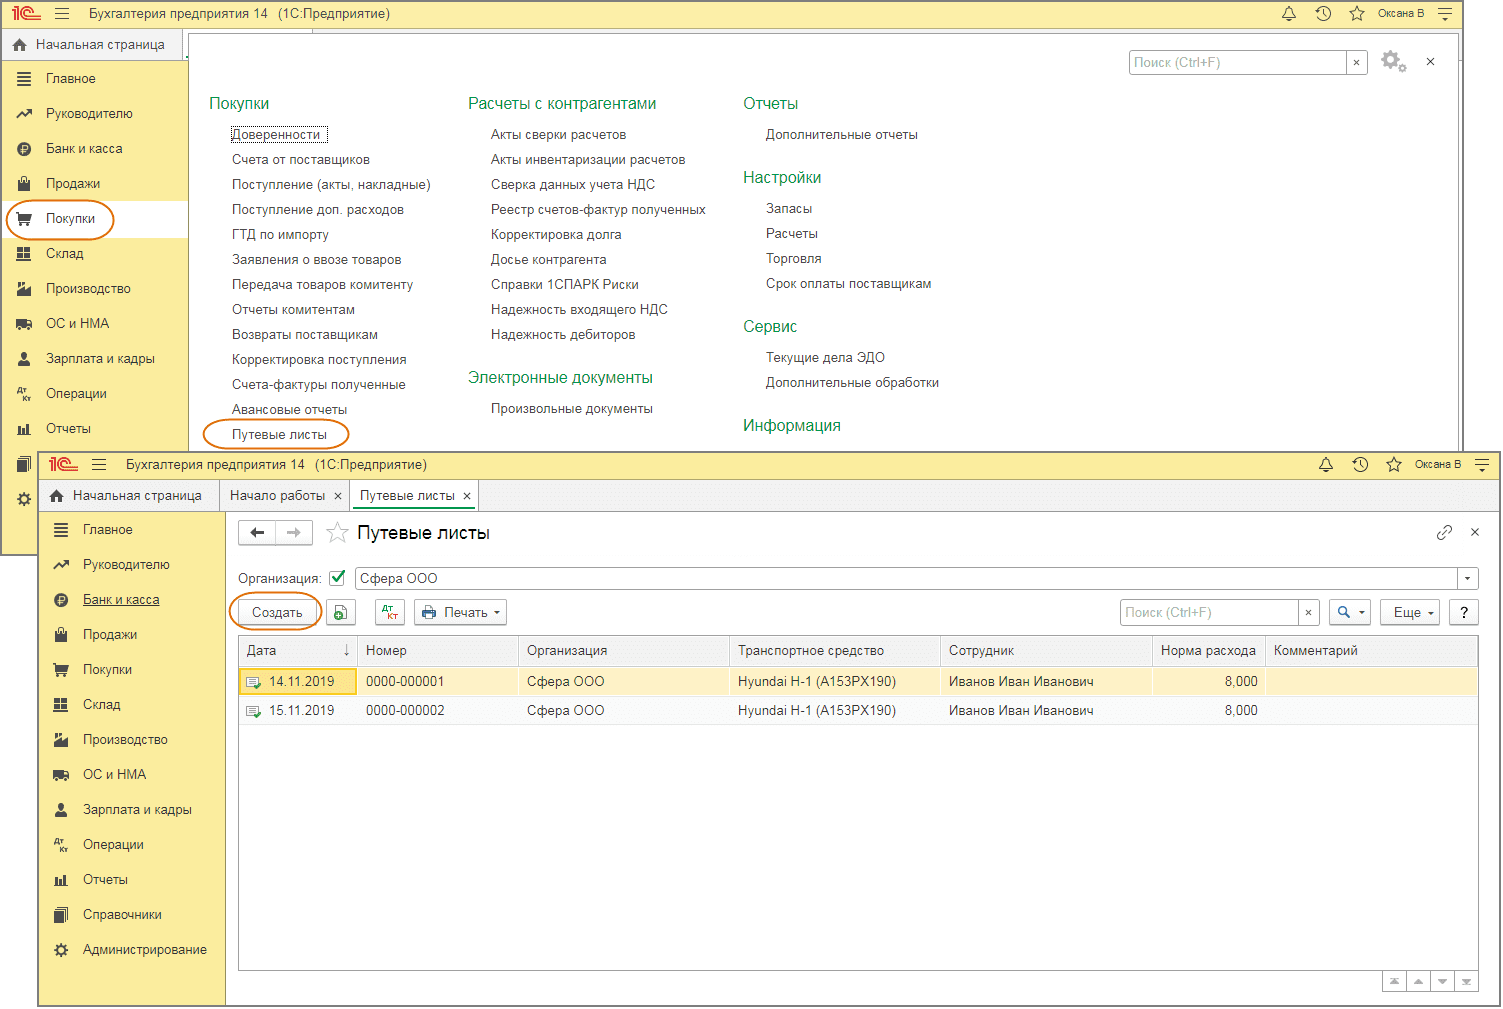Screen dimensions: 1503x1009
Task: Open Акты сверки расчетов link
Action: click(558, 135)
